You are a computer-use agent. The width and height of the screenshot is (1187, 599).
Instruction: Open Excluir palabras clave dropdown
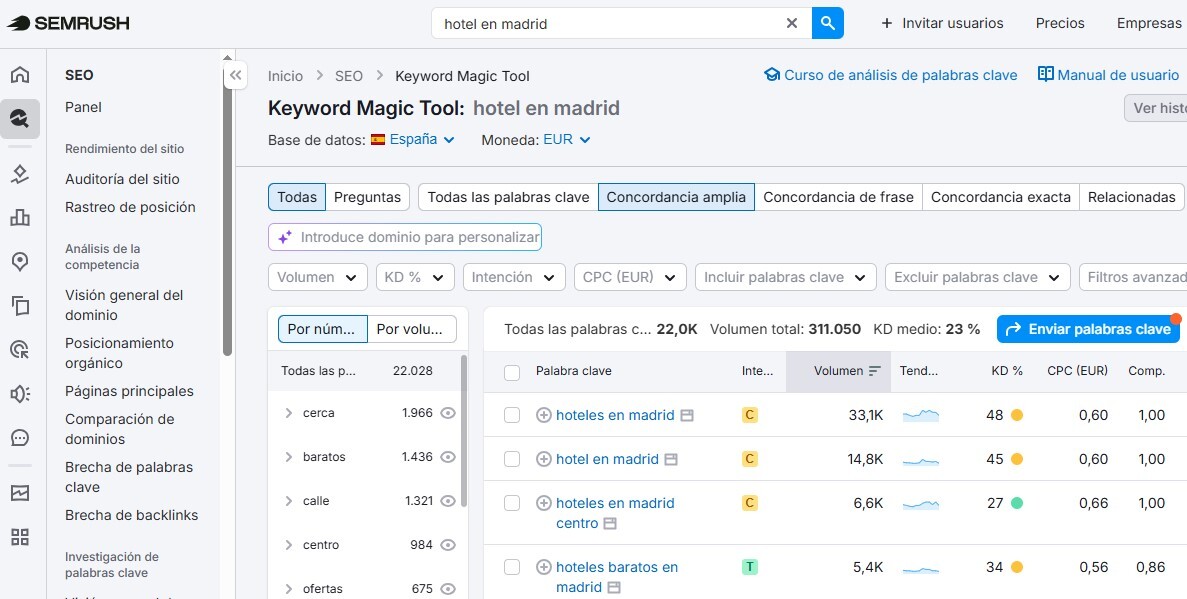(x=978, y=277)
